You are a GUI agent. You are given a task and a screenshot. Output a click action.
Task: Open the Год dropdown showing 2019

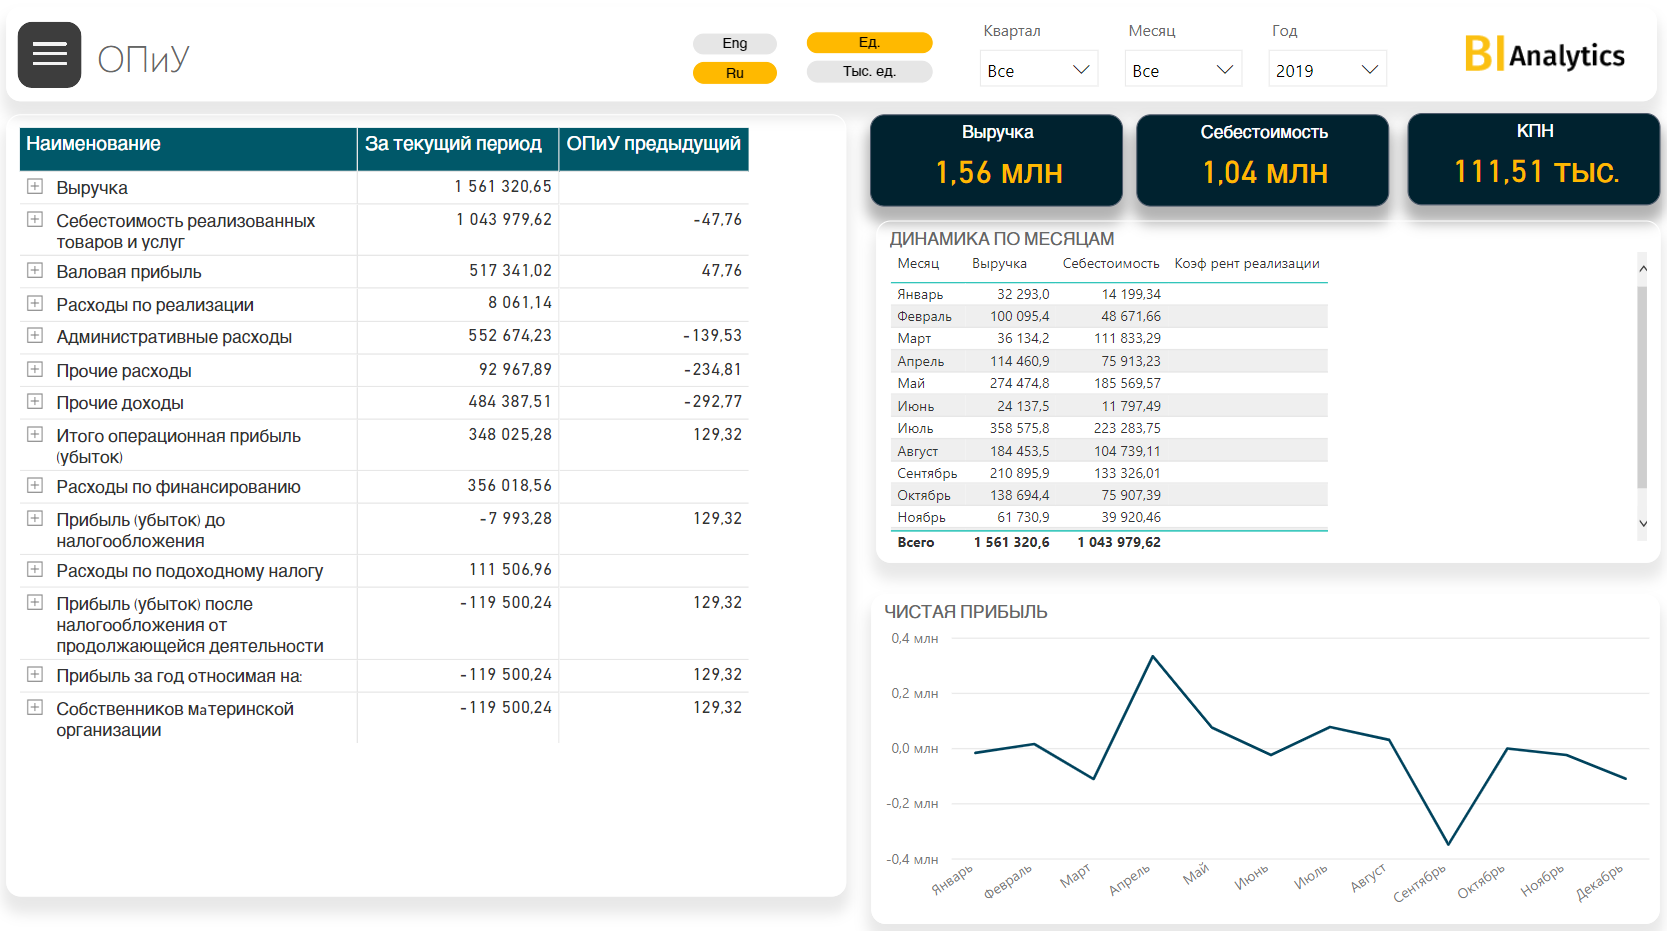coord(1327,70)
